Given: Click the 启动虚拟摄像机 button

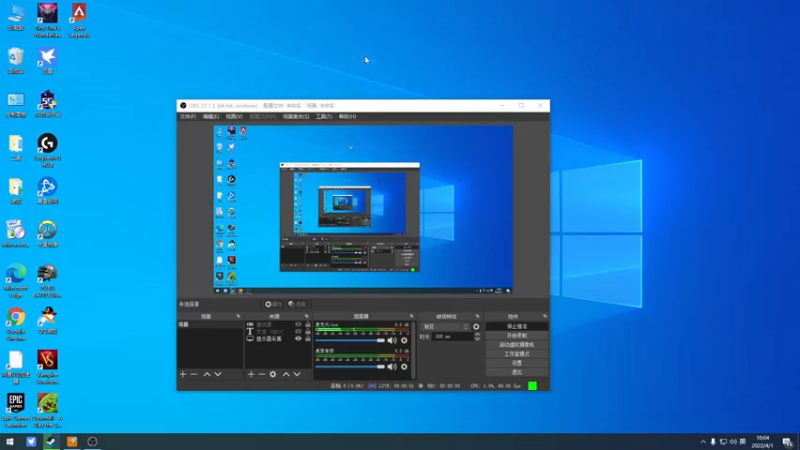Looking at the screenshot, I should 517,345.
